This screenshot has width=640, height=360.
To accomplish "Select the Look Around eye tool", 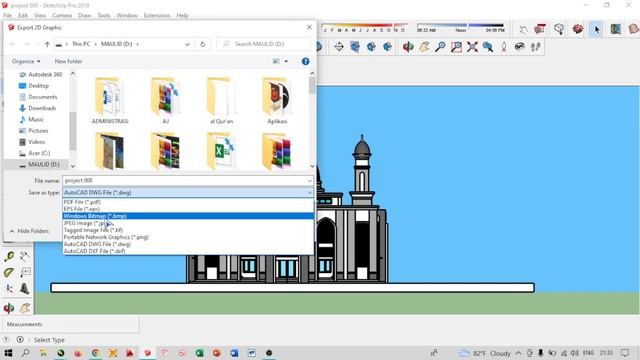I will point(519,47).
